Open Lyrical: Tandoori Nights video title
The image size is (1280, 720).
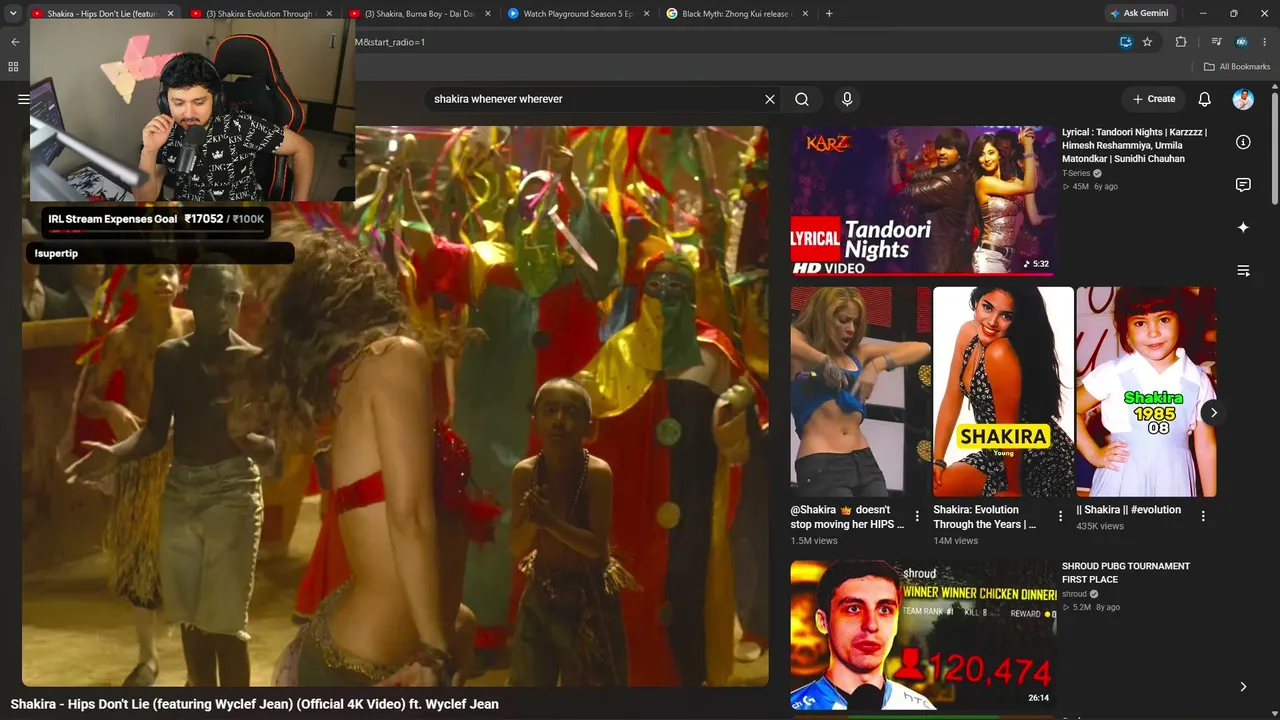pos(1135,145)
